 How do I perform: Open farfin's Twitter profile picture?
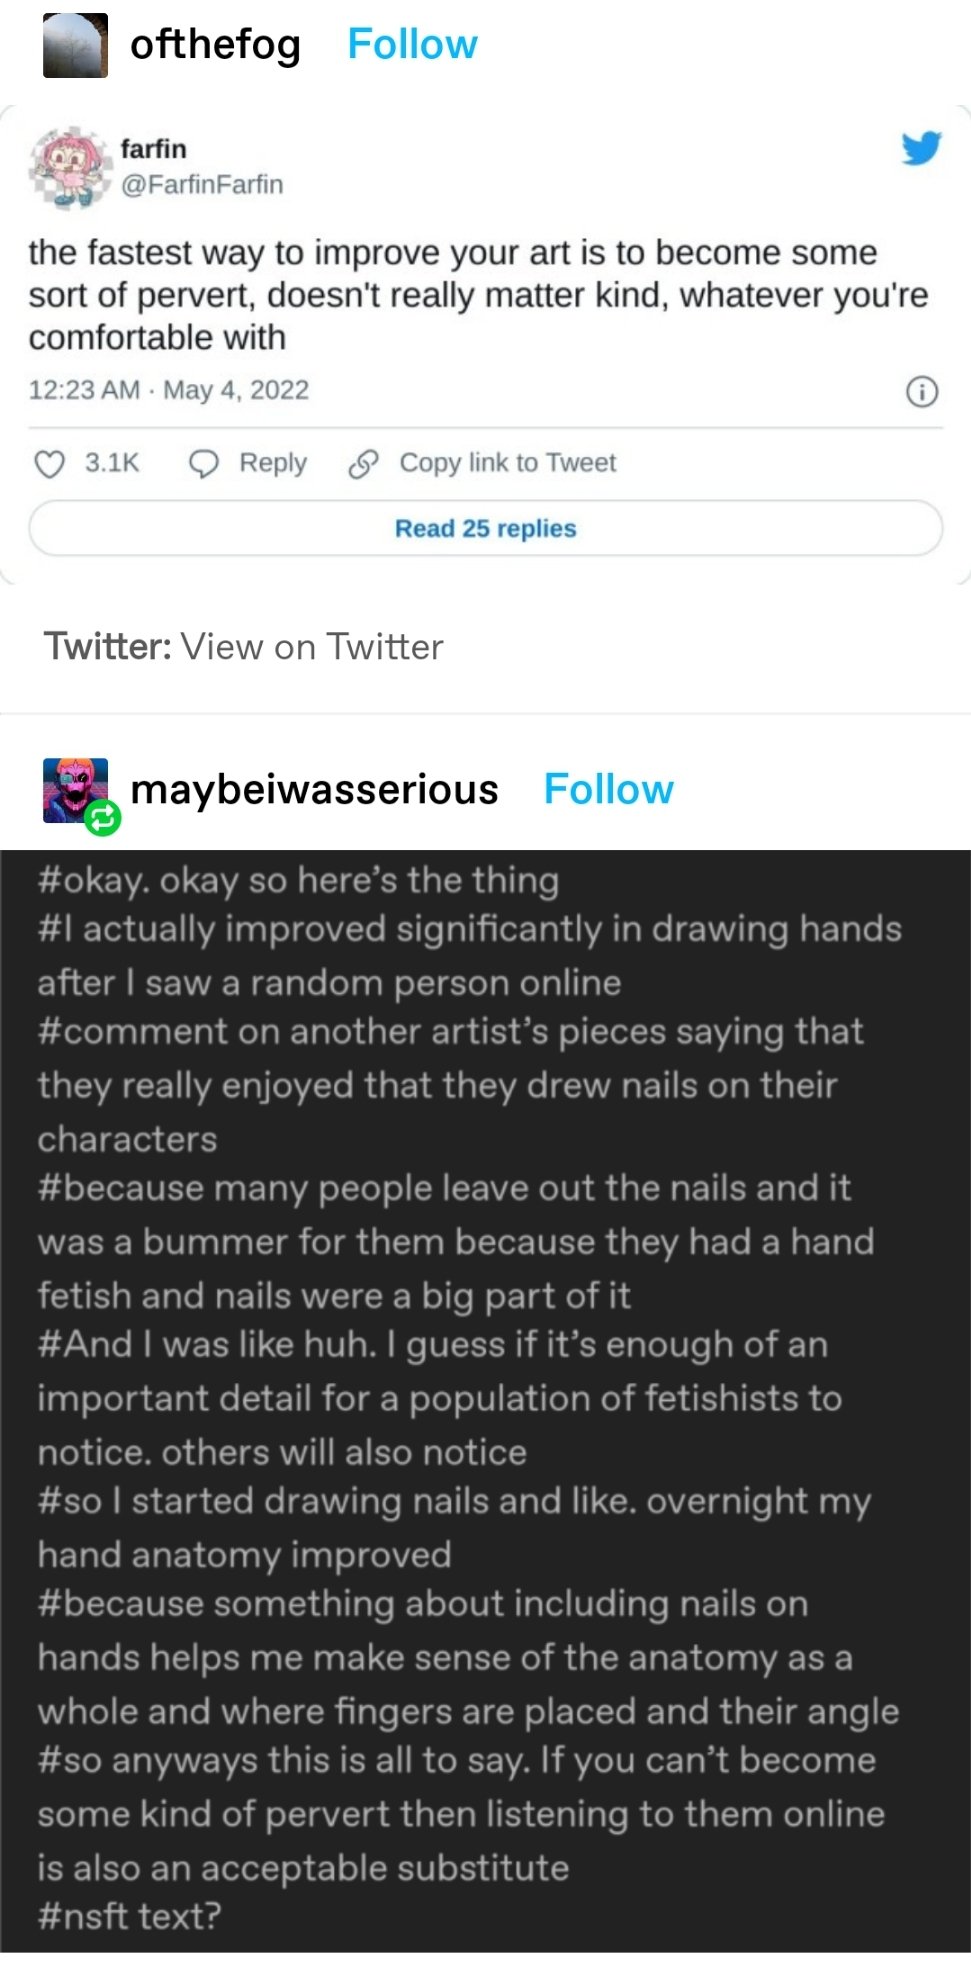[x=69, y=167]
